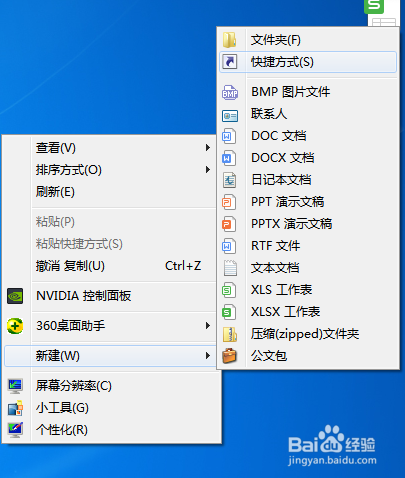Open 个性化(R) from the menu

111,430
